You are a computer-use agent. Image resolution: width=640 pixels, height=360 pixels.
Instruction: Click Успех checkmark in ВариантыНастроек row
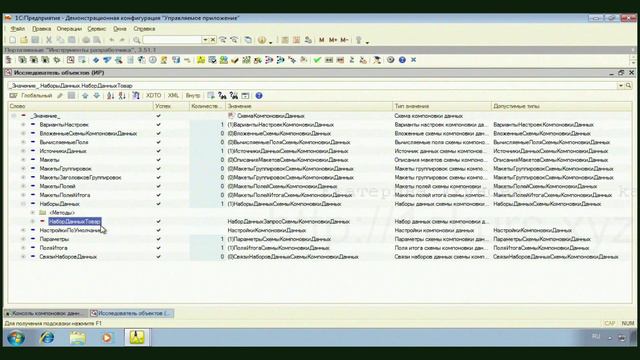point(158,124)
